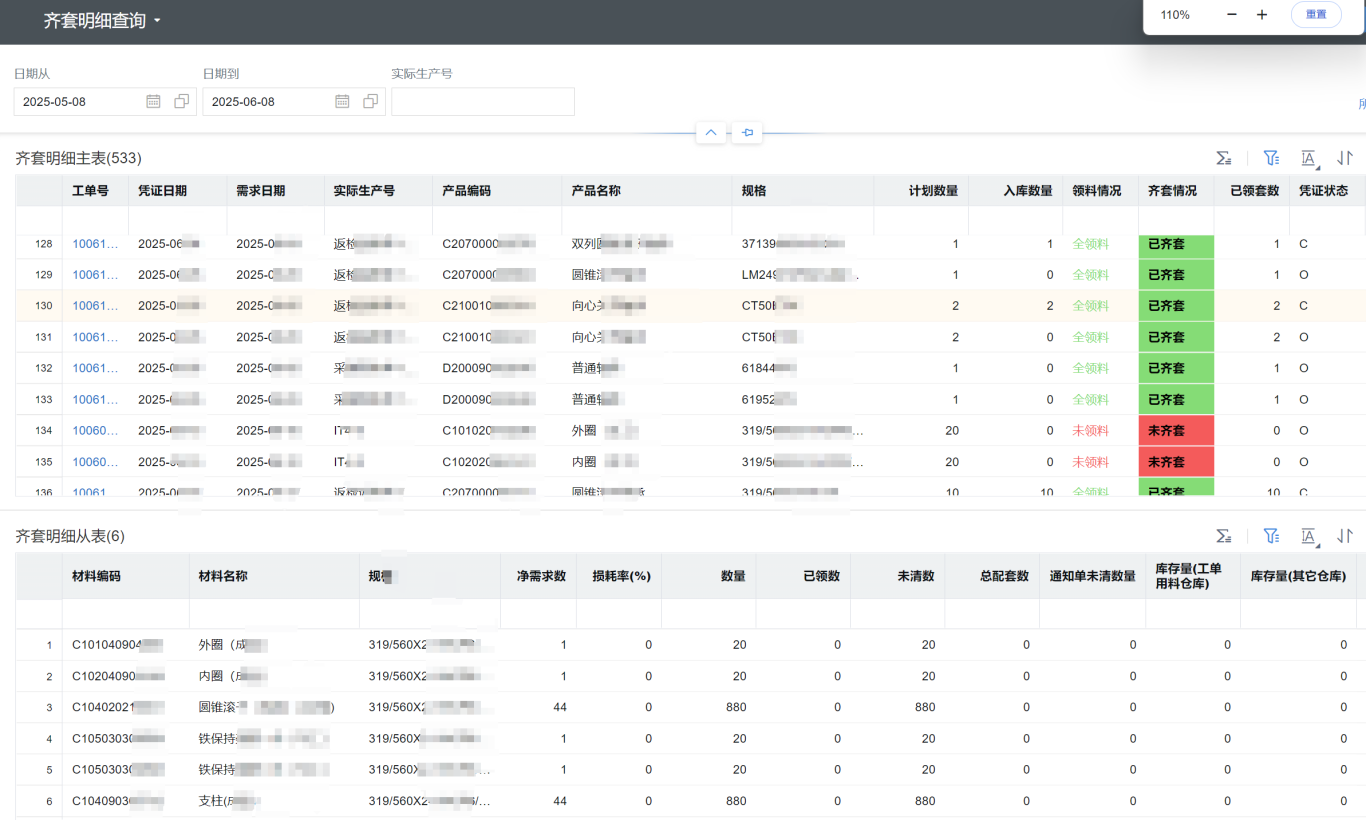Screen dimensions: 1366x820
Task: Click 重置 zoom reset button
Action: (1316, 15)
